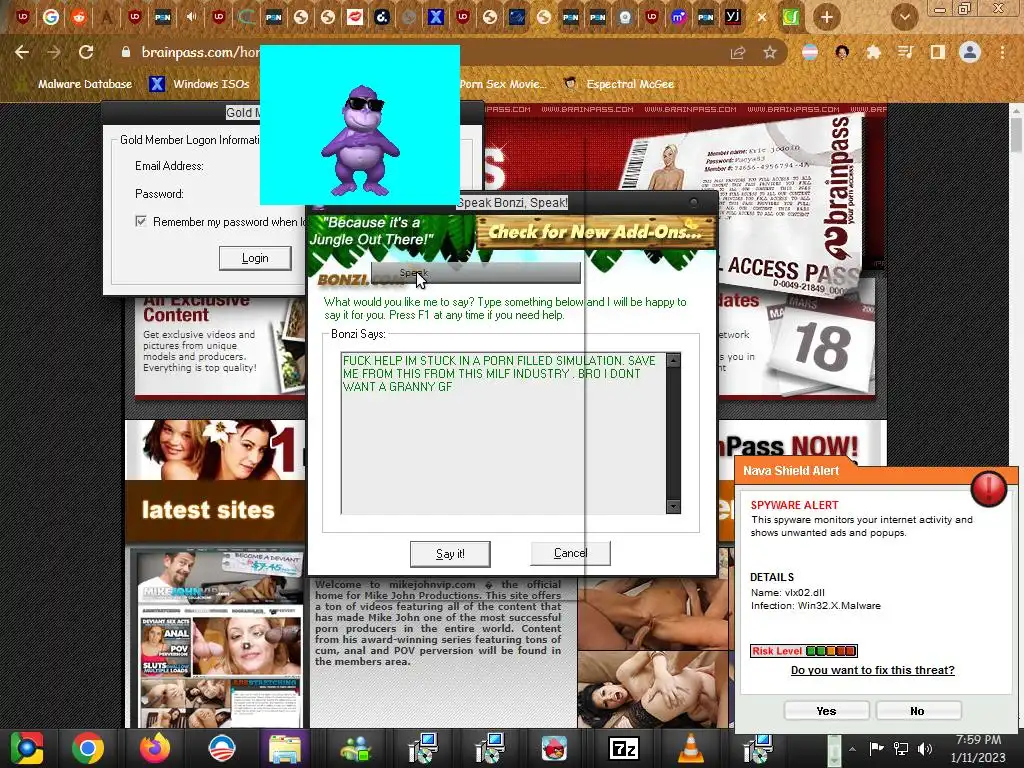The height and width of the screenshot is (768, 1024).
Task: Click the red exclamation icon in Nava Shield Alert
Action: pyautogui.click(x=989, y=488)
